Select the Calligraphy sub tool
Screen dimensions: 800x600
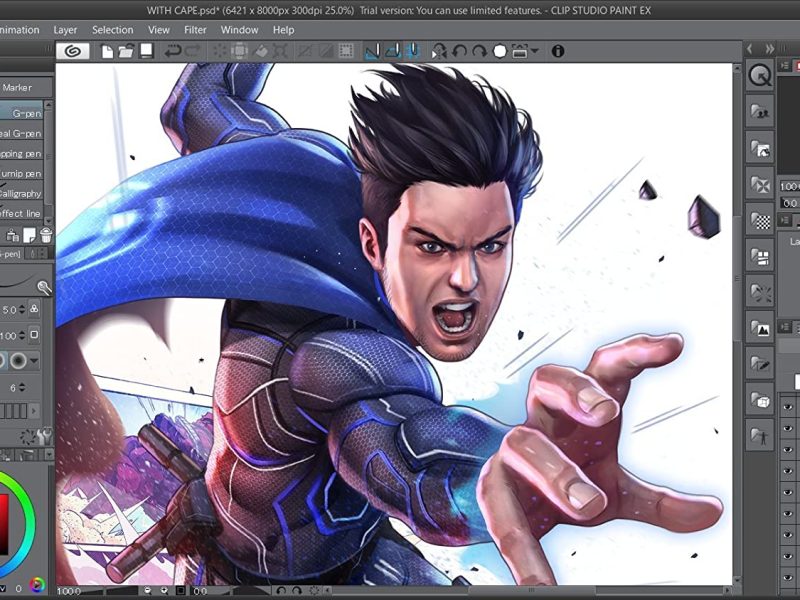tap(22, 193)
